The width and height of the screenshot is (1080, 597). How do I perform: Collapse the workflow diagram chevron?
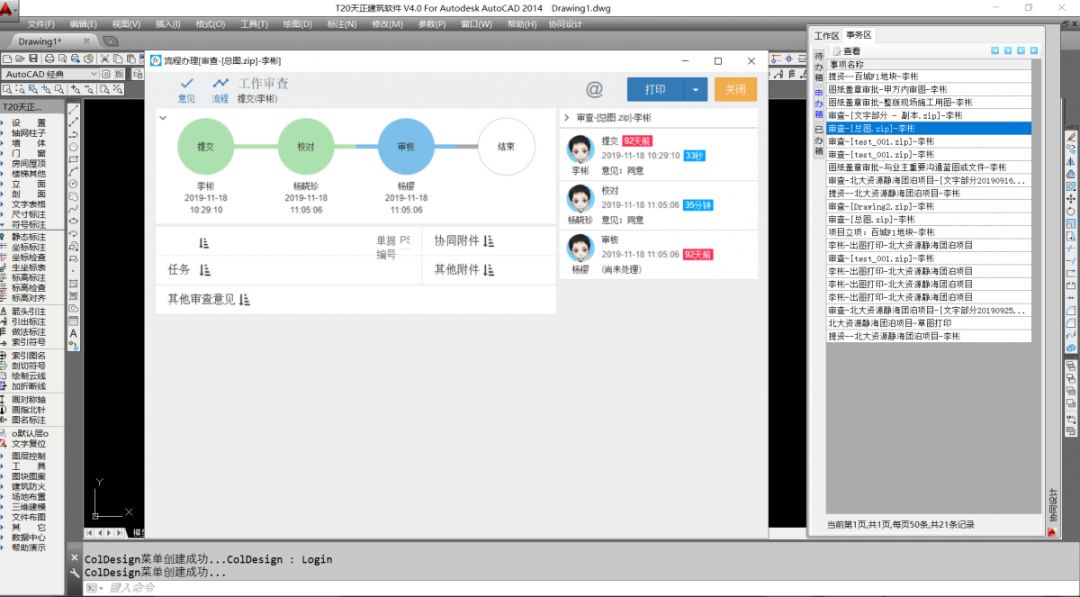point(163,118)
